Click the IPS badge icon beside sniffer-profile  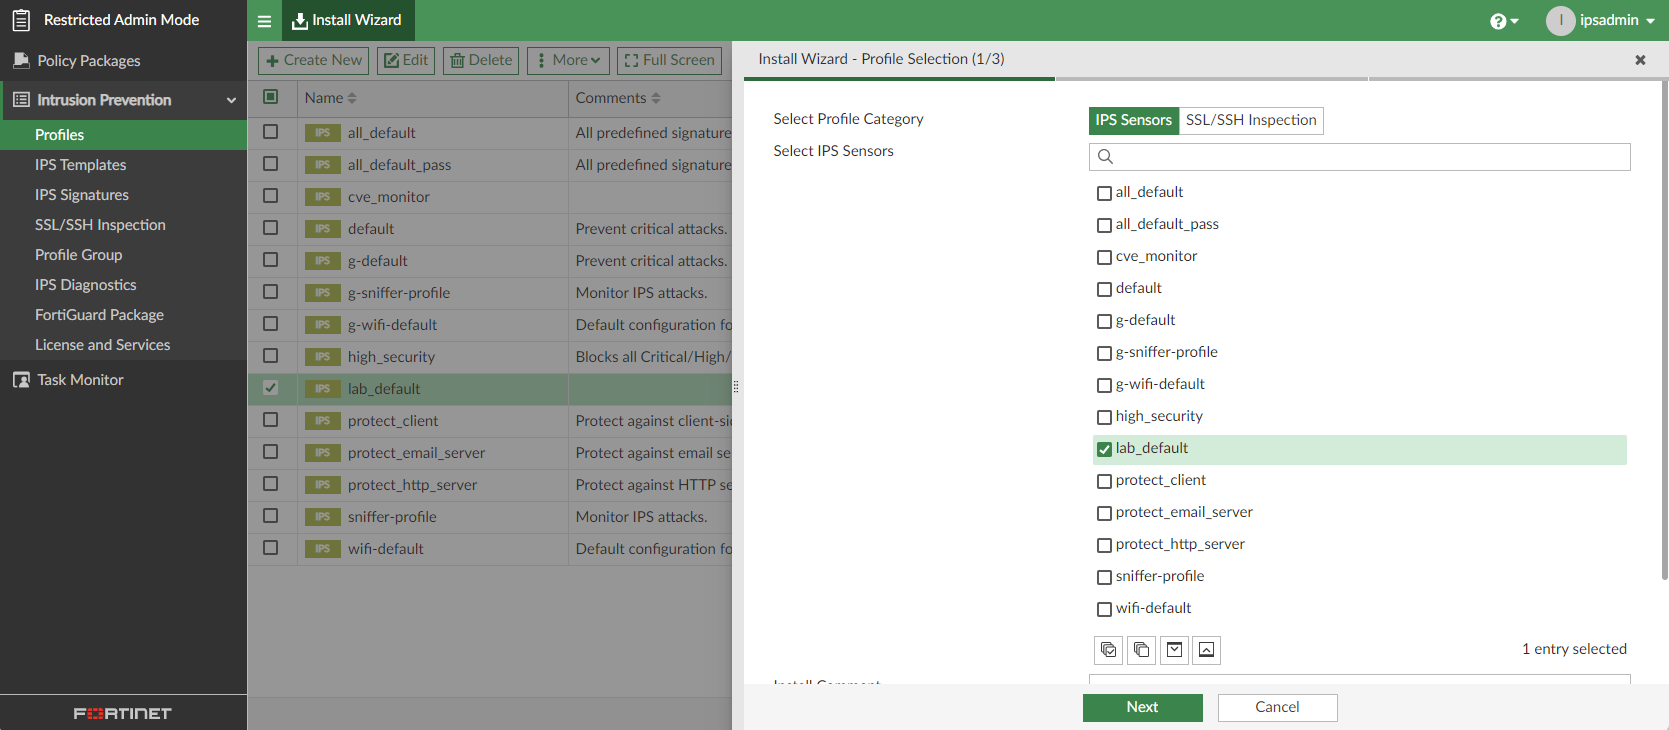pyautogui.click(x=322, y=517)
